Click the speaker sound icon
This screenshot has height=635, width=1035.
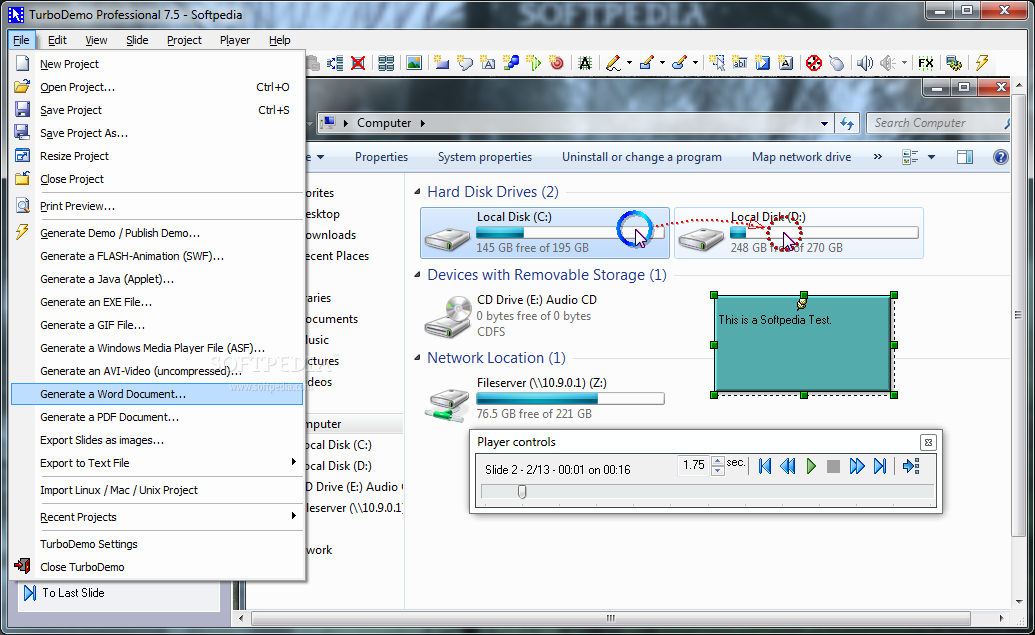[865, 63]
